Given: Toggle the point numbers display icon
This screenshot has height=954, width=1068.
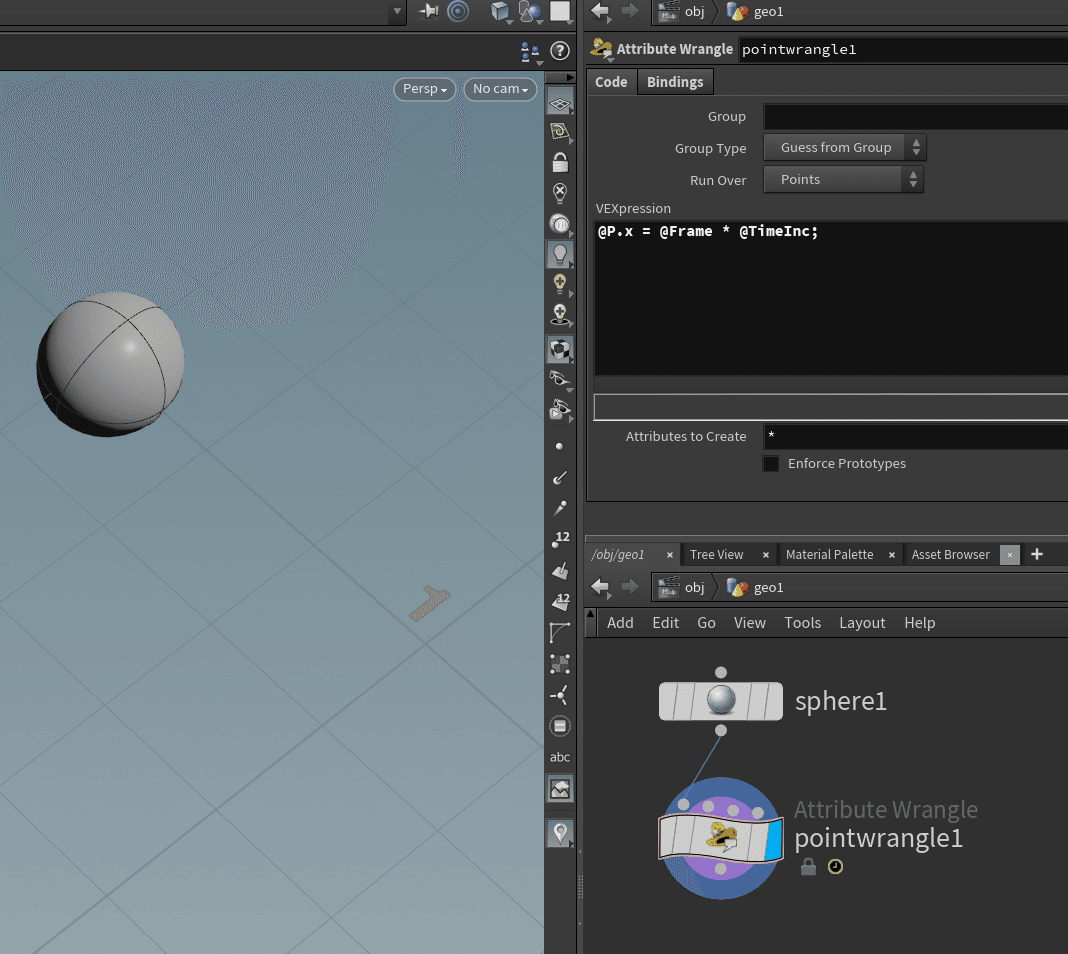Looking at the screenshot, I should point(560,541).
